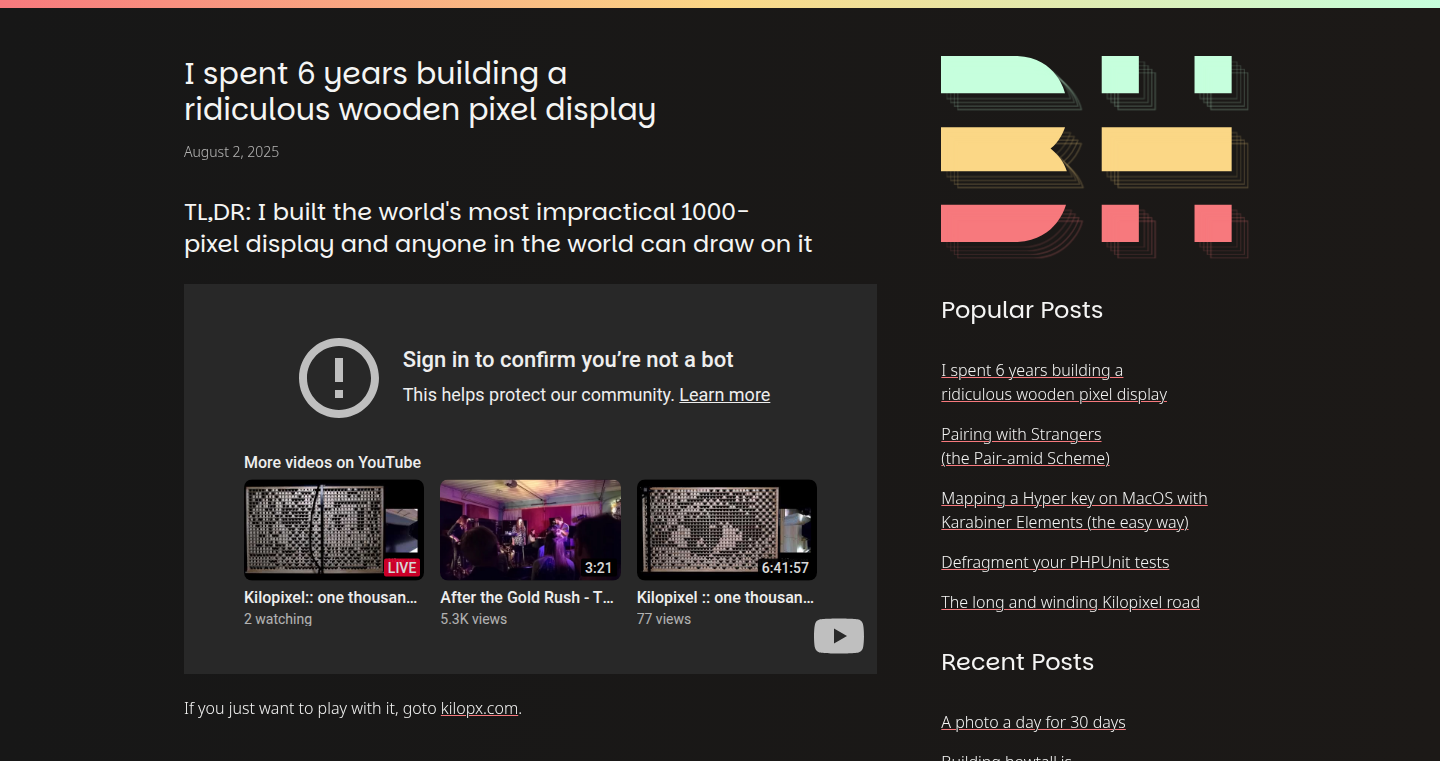
Task: Visit the kilopx.com link
Action: click(x=479, y=708)
